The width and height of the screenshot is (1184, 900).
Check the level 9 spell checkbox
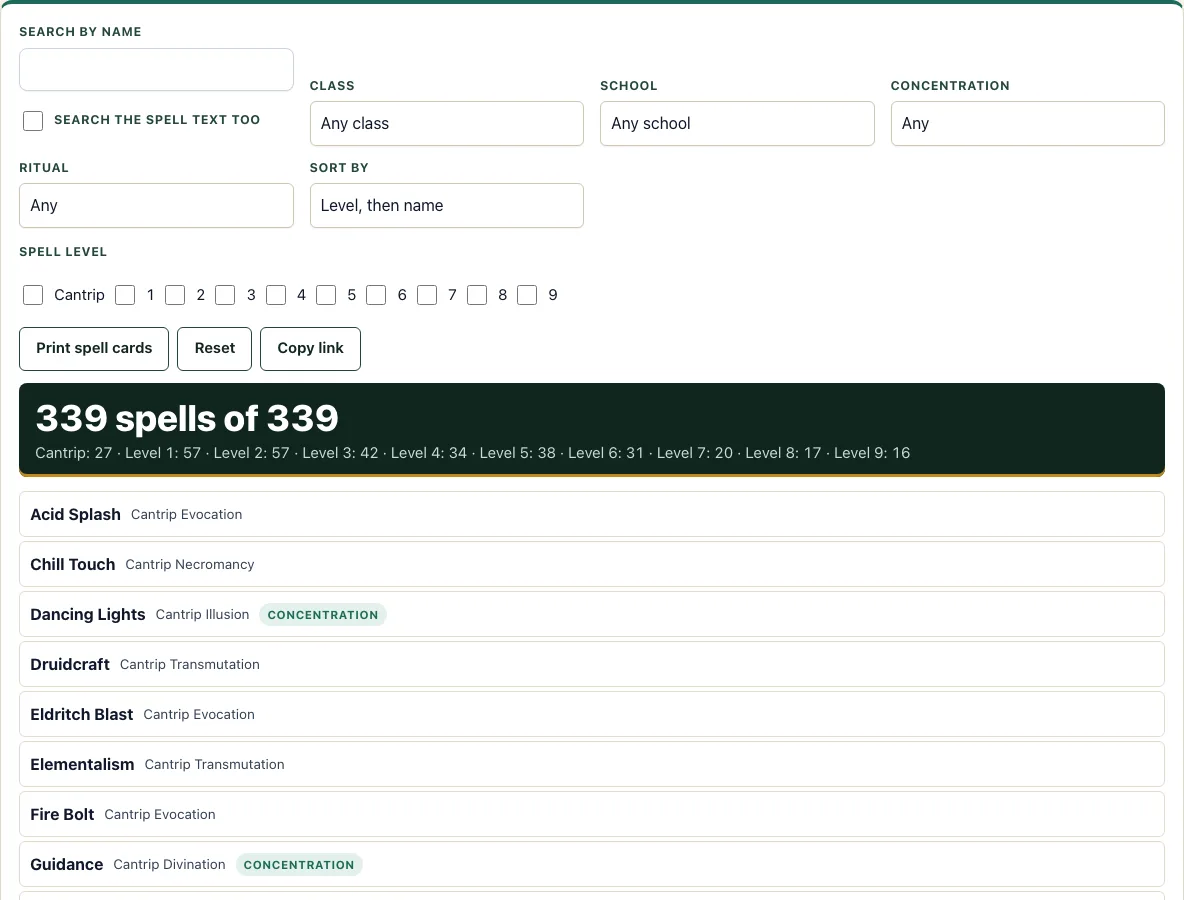coord(527,295)
